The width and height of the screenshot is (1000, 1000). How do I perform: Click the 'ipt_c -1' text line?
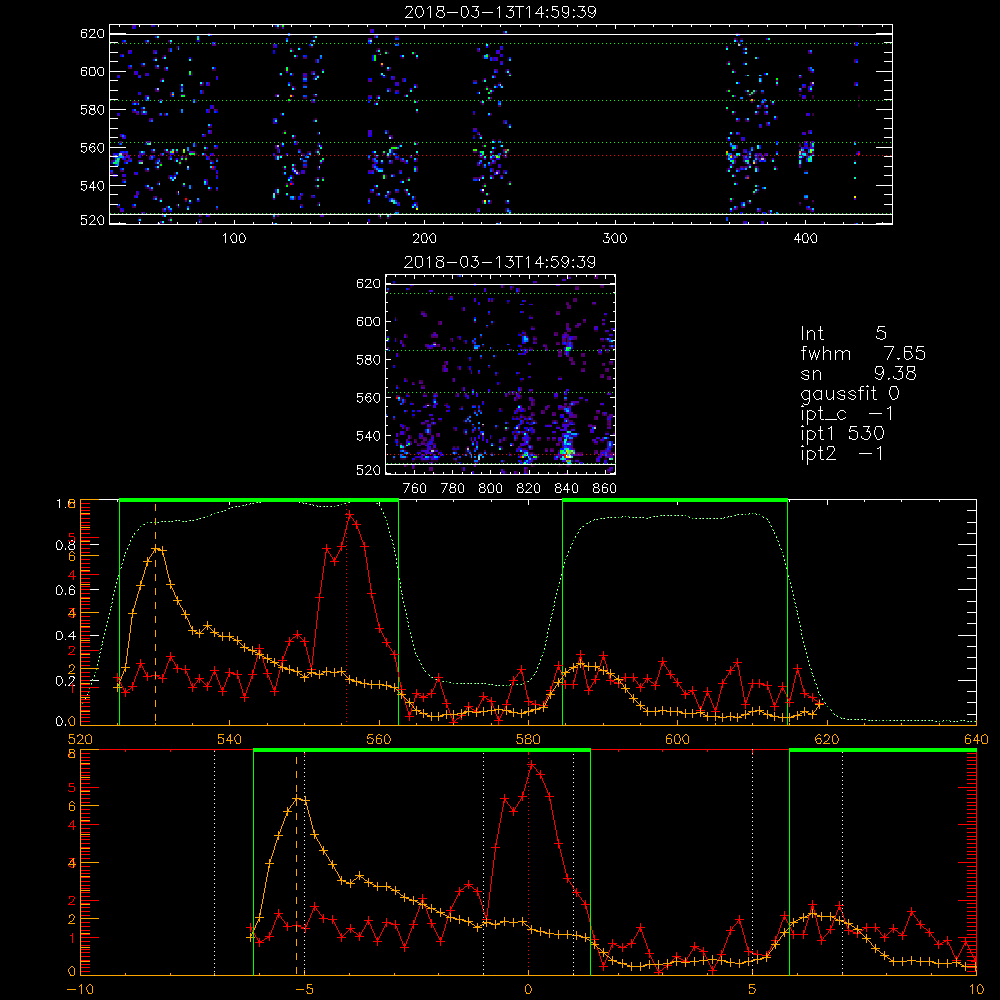pos(847,414)
